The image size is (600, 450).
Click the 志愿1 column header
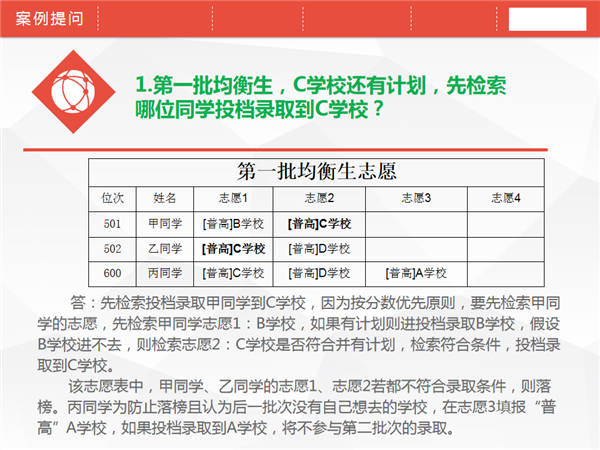233,198
